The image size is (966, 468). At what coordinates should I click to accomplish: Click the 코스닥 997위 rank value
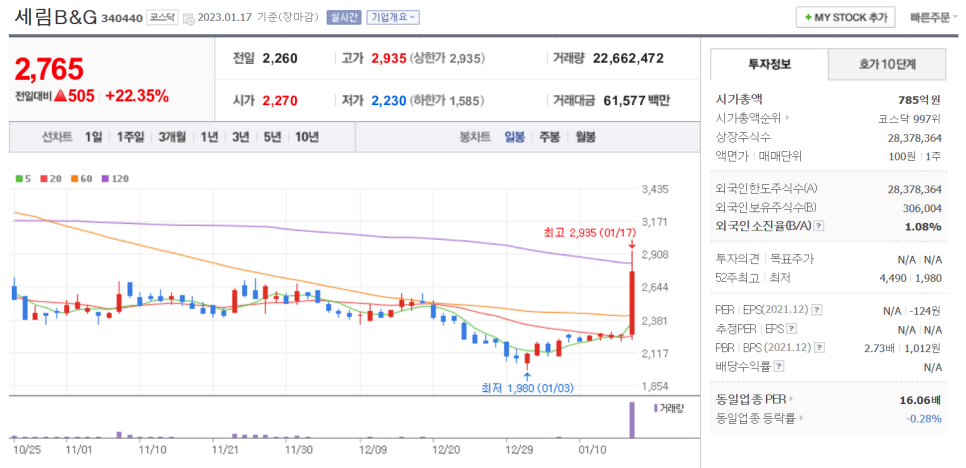point(910,118)
